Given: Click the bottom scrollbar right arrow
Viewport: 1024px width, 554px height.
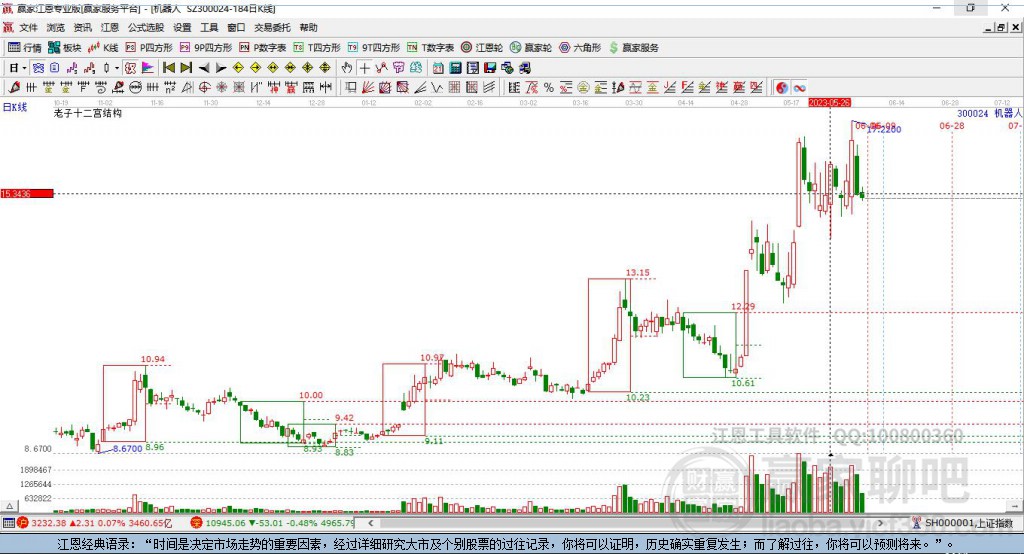Looking at the screenshot, I should (880, 523).
